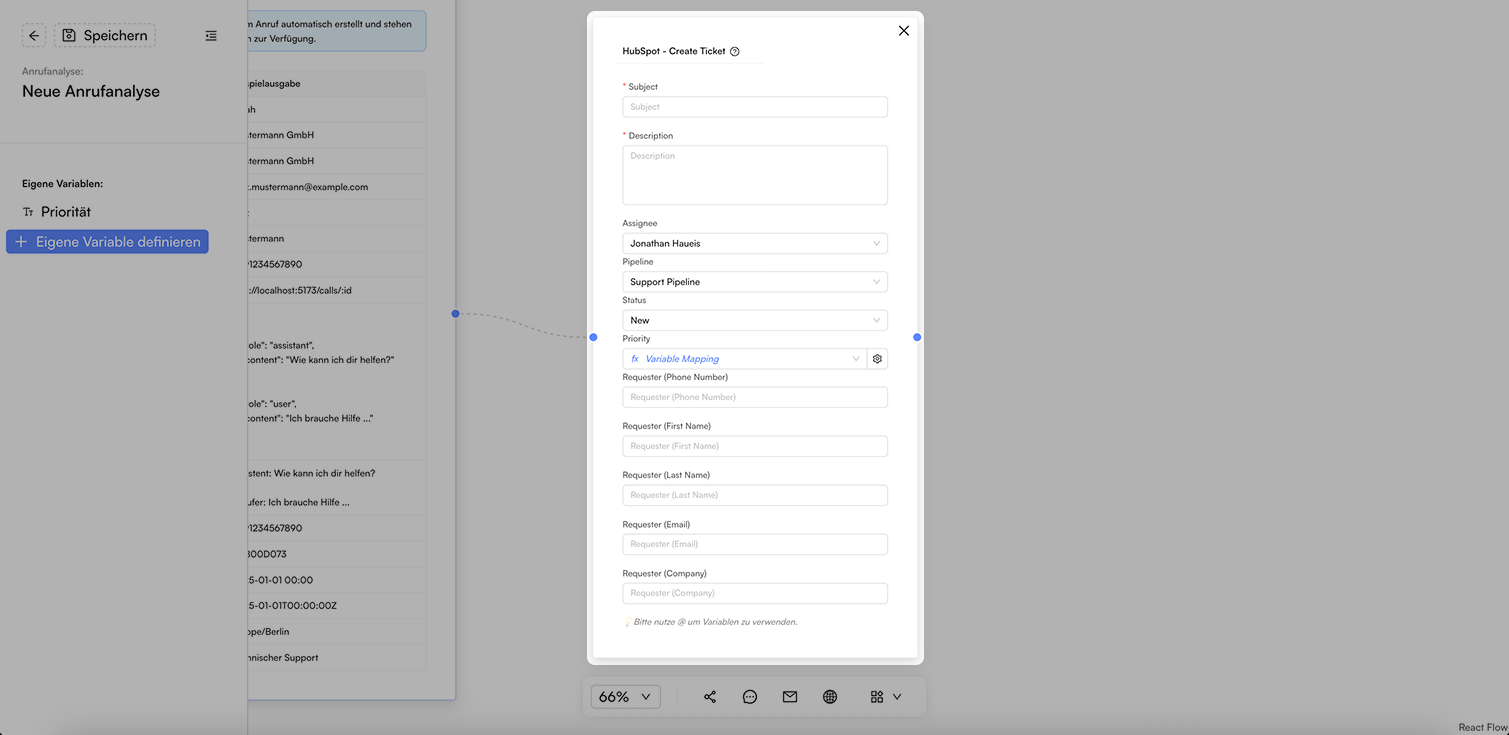The height and width of the screenshot is (735, 1509).
Task: Open the 66% zoom level dropdown
Action: click(626, 697)
